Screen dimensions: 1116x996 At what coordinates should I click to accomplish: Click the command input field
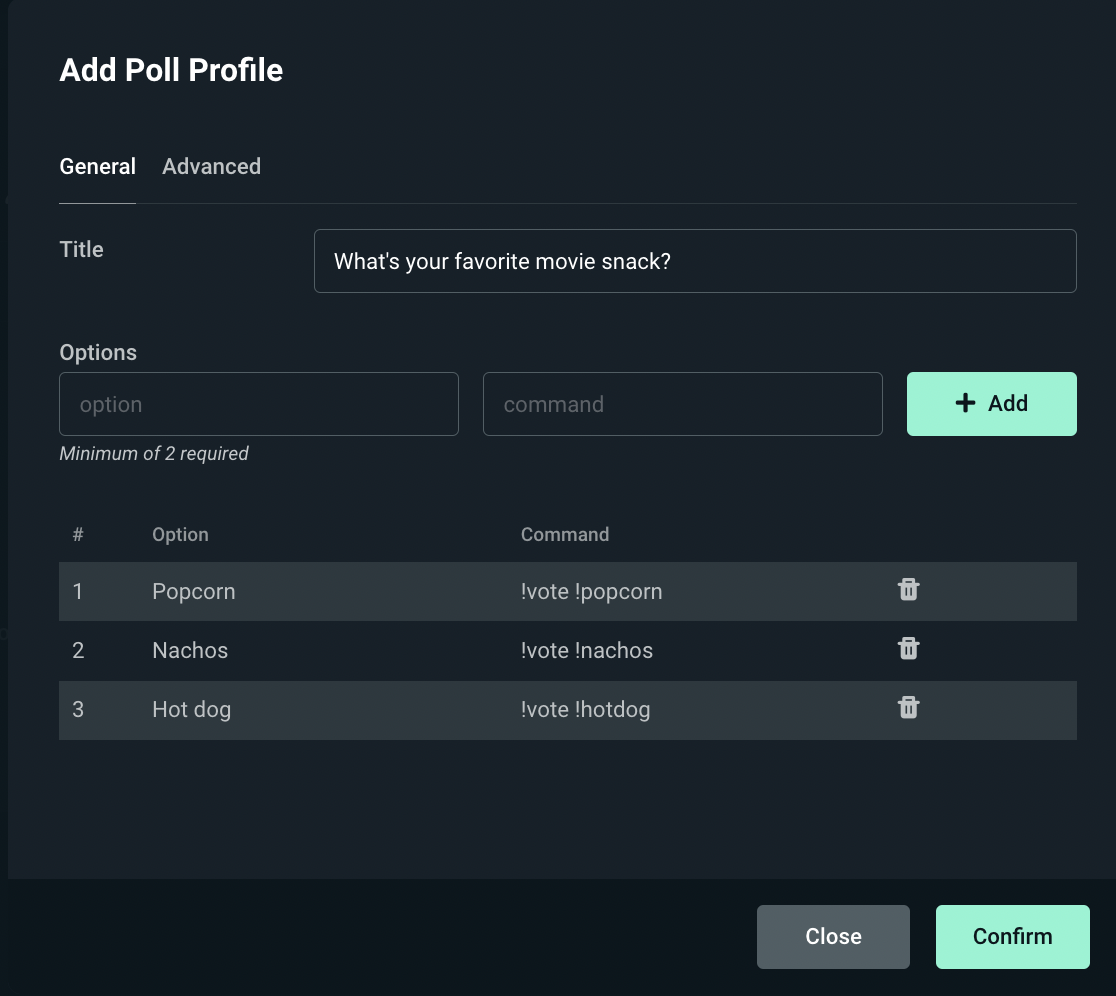[x=683, y=404]
